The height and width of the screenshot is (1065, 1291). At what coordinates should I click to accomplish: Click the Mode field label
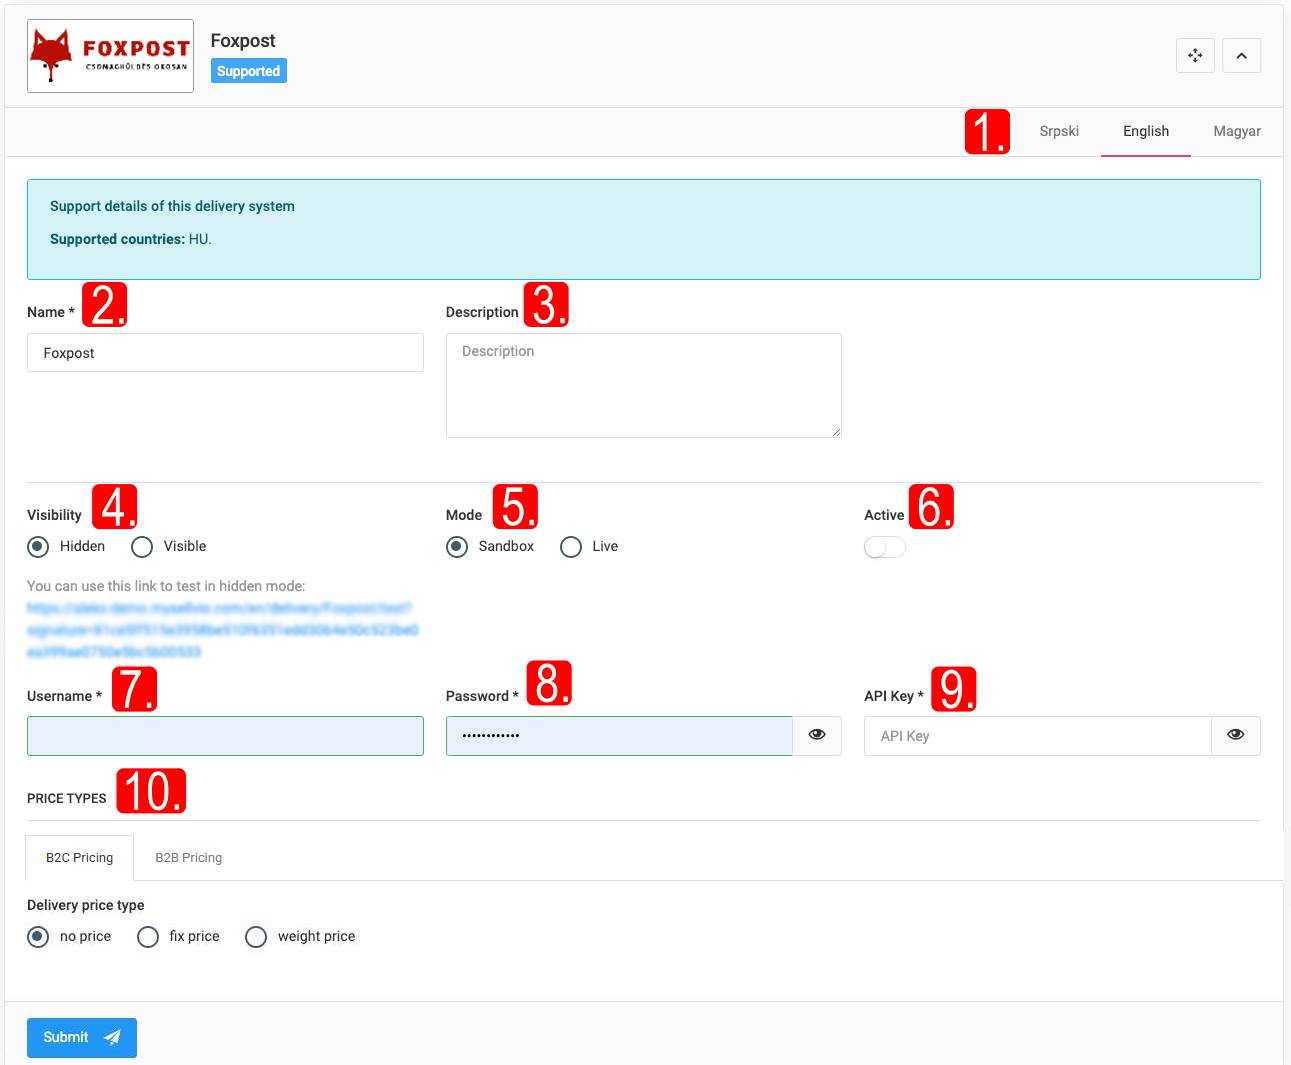tap(464, 515)
